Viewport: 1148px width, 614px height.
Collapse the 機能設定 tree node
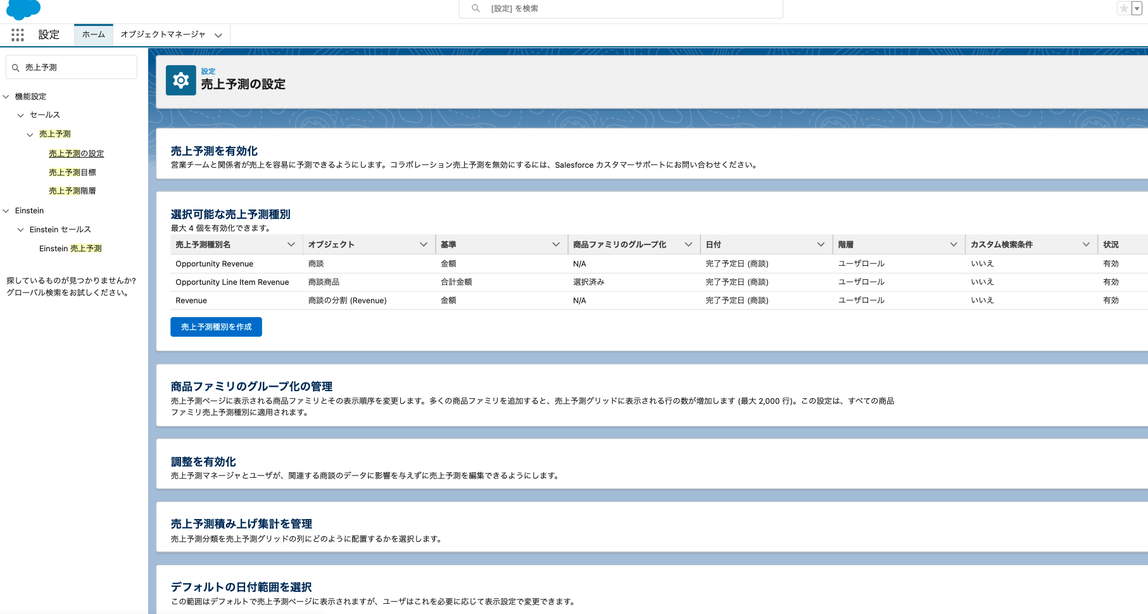tap(7, 97)
